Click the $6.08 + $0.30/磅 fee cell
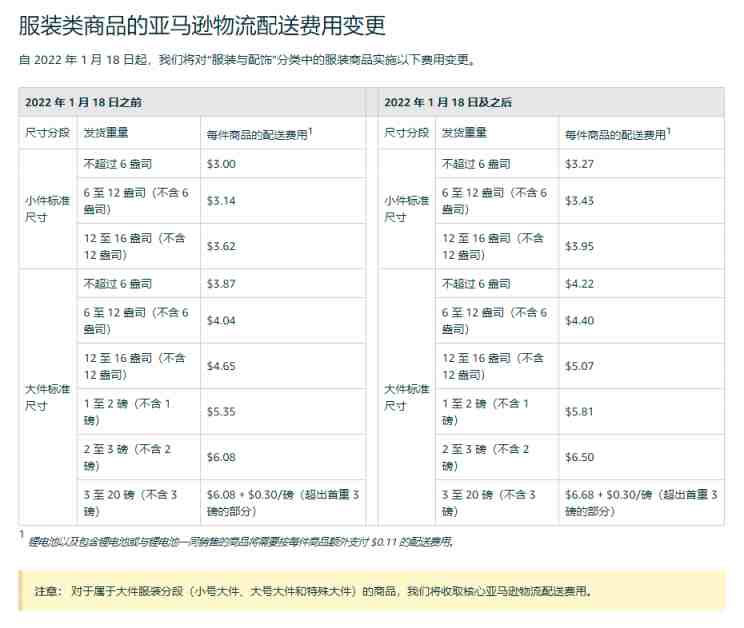 (x=283, y=503)
